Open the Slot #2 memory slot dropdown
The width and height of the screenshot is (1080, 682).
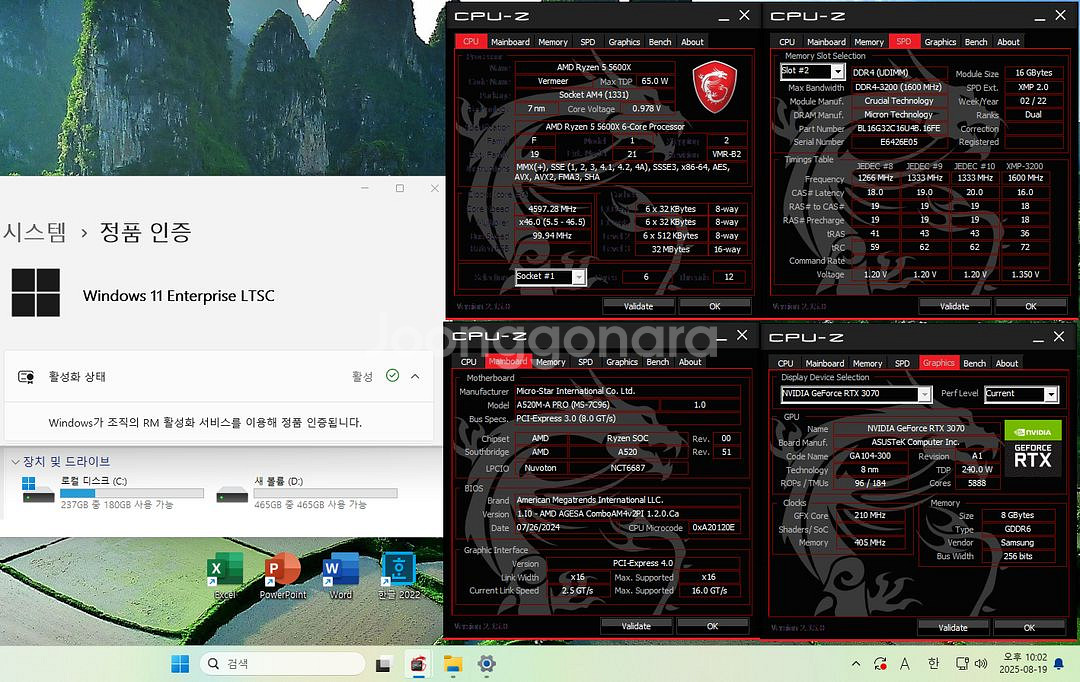pos(837,71)
